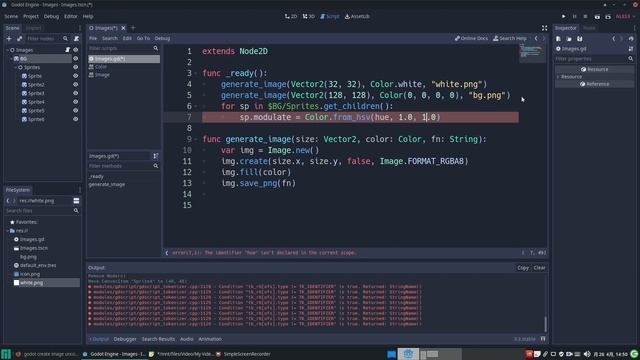Hide the Sprite2 node
Screen dimensions: 640x360
(x=76, y=85)
